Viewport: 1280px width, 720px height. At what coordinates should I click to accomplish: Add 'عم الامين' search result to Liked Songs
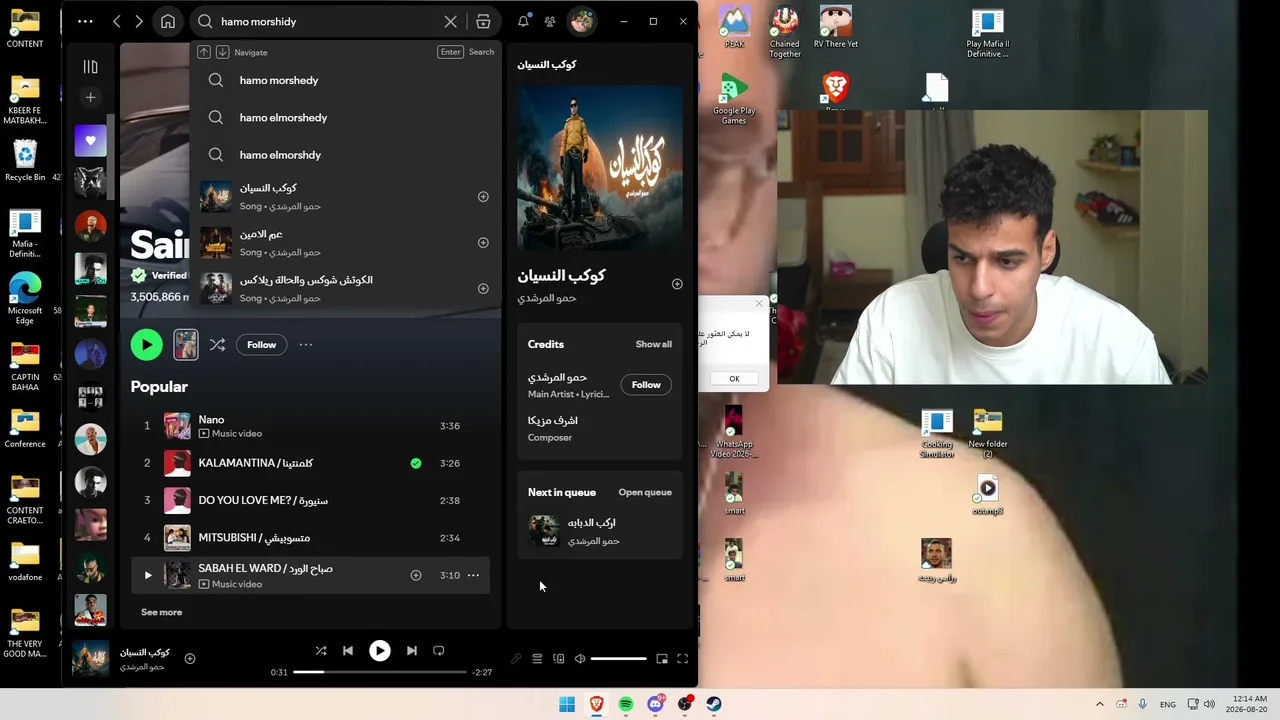tap(483, 243)
